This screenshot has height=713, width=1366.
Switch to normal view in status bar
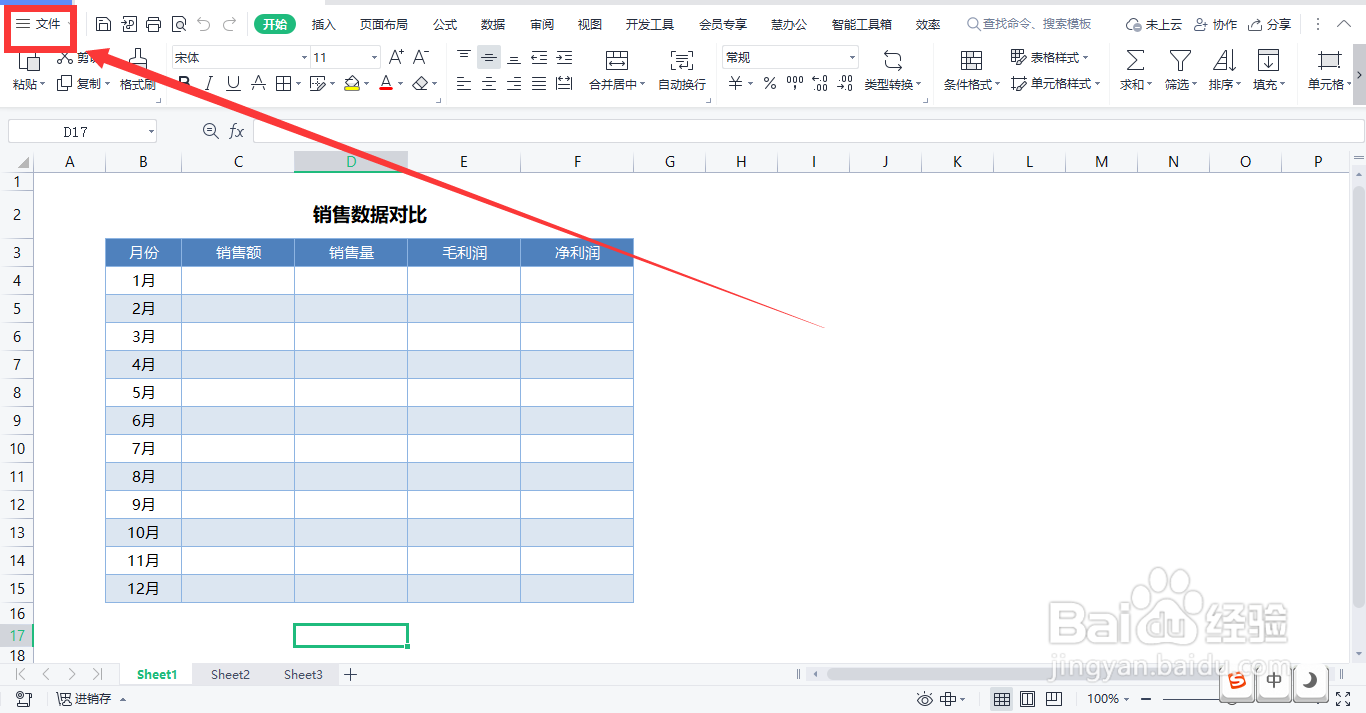point(1001,699)
